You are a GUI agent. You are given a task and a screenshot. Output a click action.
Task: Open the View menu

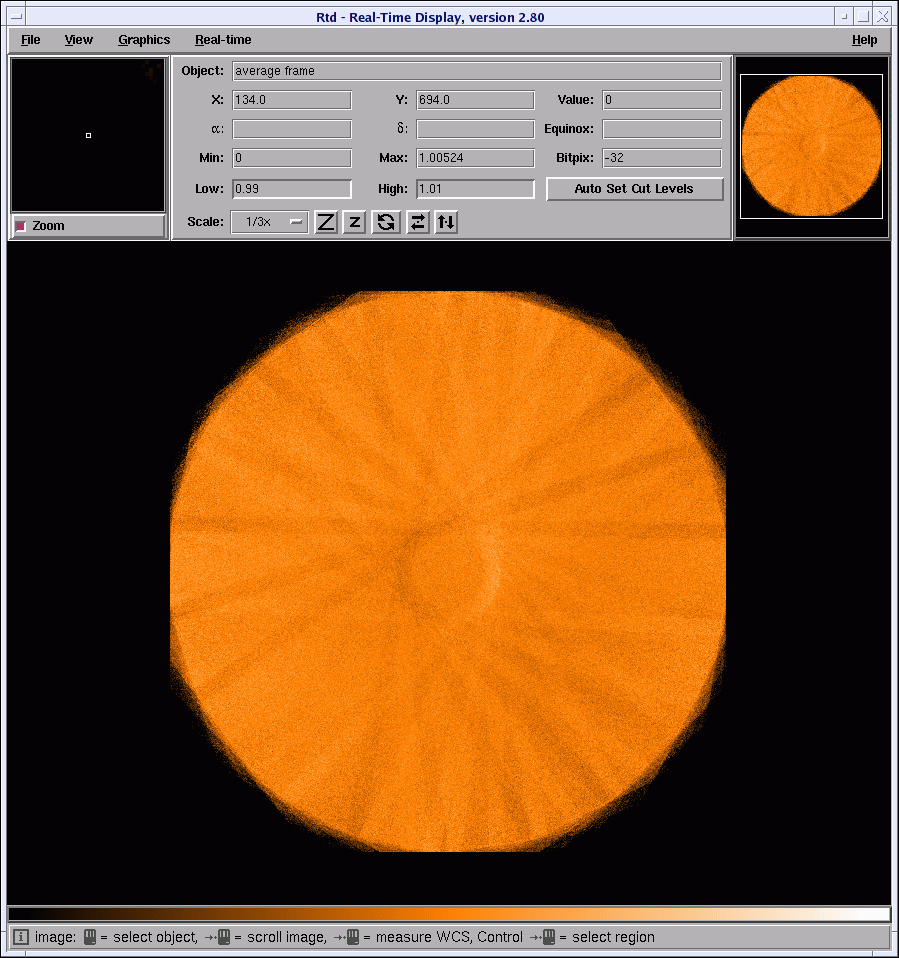pyautogui.click(x=79, y=40)
